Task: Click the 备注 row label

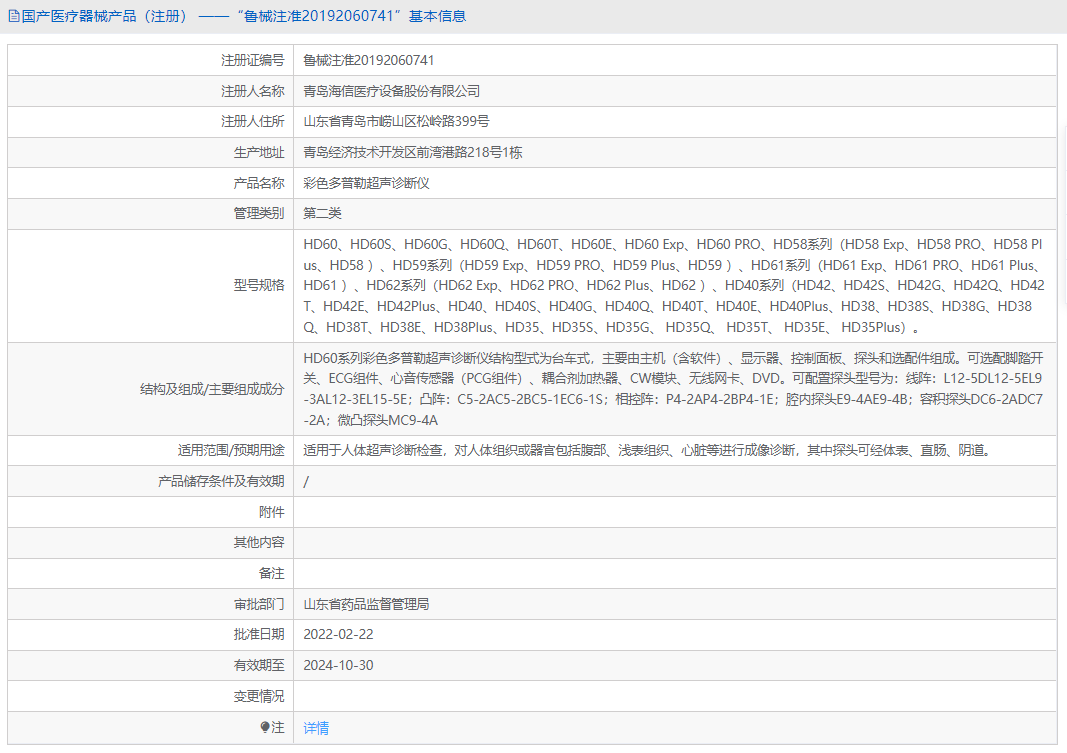Action: pyautogui.click(x=270, y=574)
